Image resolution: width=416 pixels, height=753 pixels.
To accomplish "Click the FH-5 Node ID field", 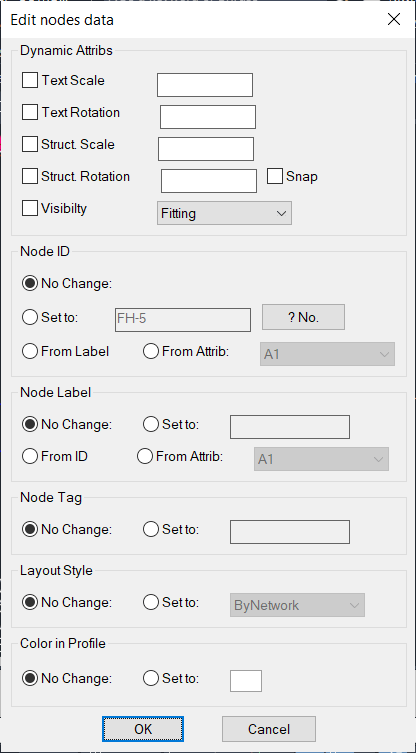I will tap(183, 320).
